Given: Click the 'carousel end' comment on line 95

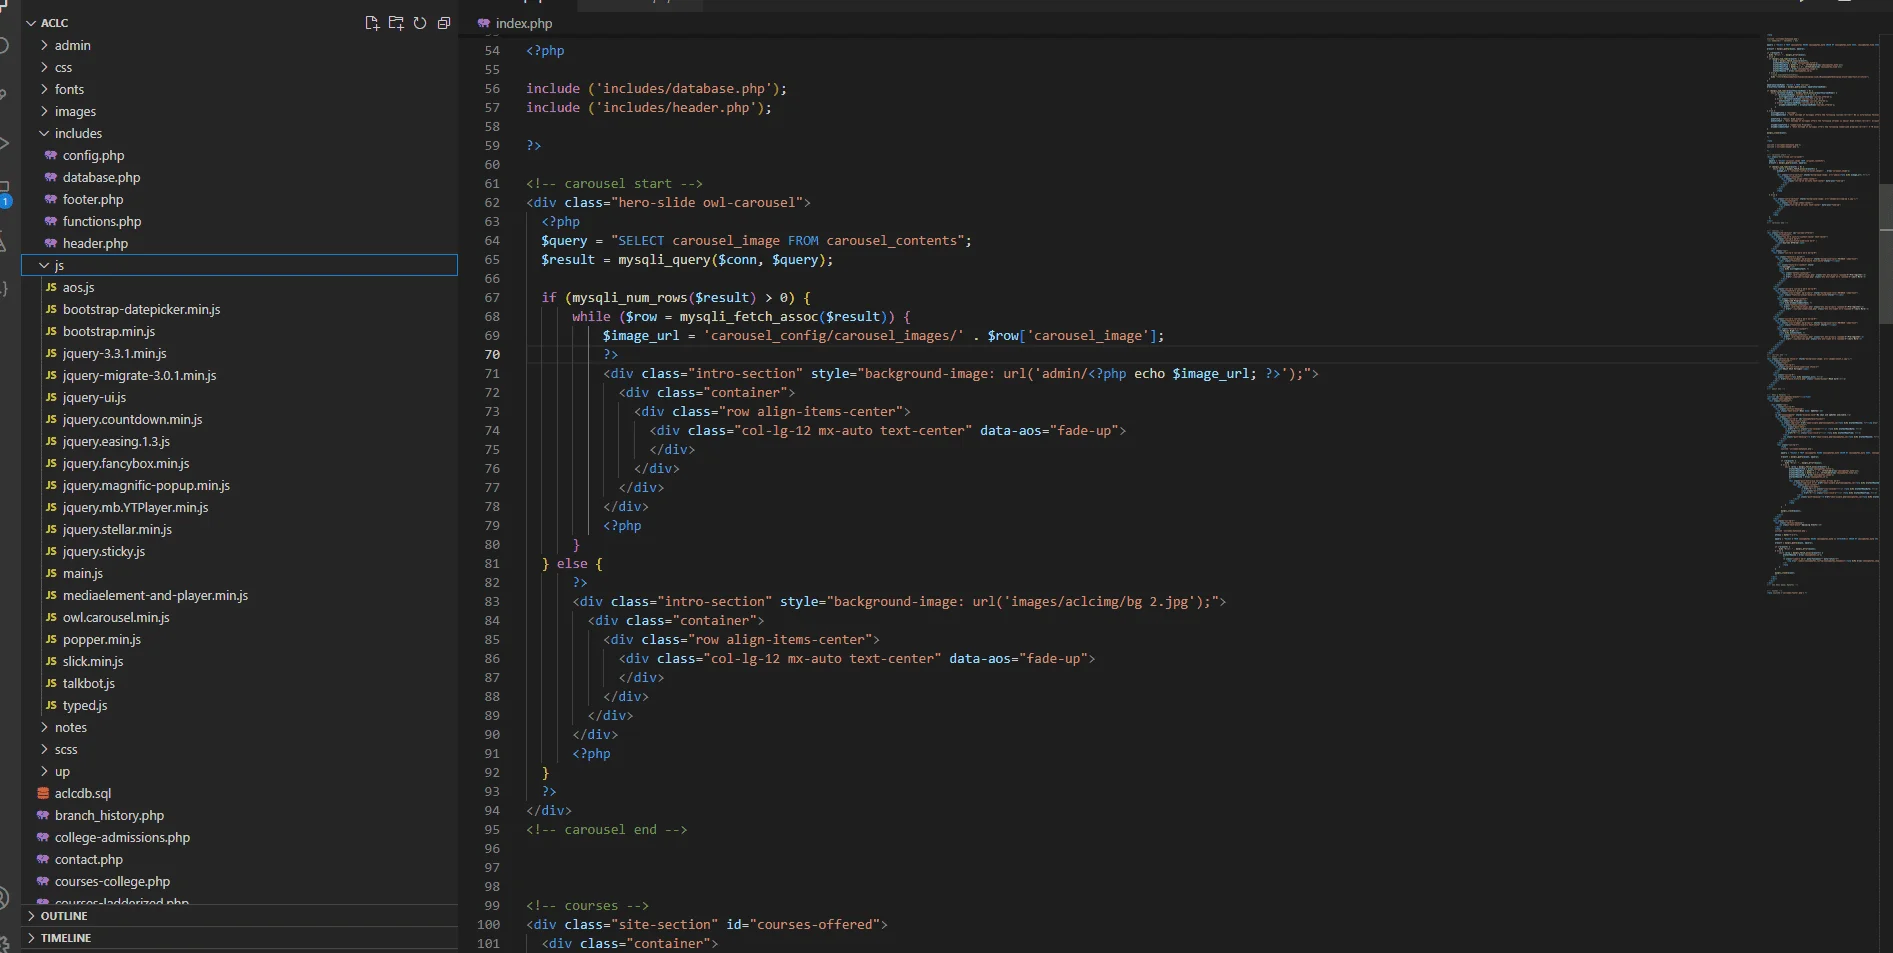Looking at the screenshot, I should tap(607, 829).
